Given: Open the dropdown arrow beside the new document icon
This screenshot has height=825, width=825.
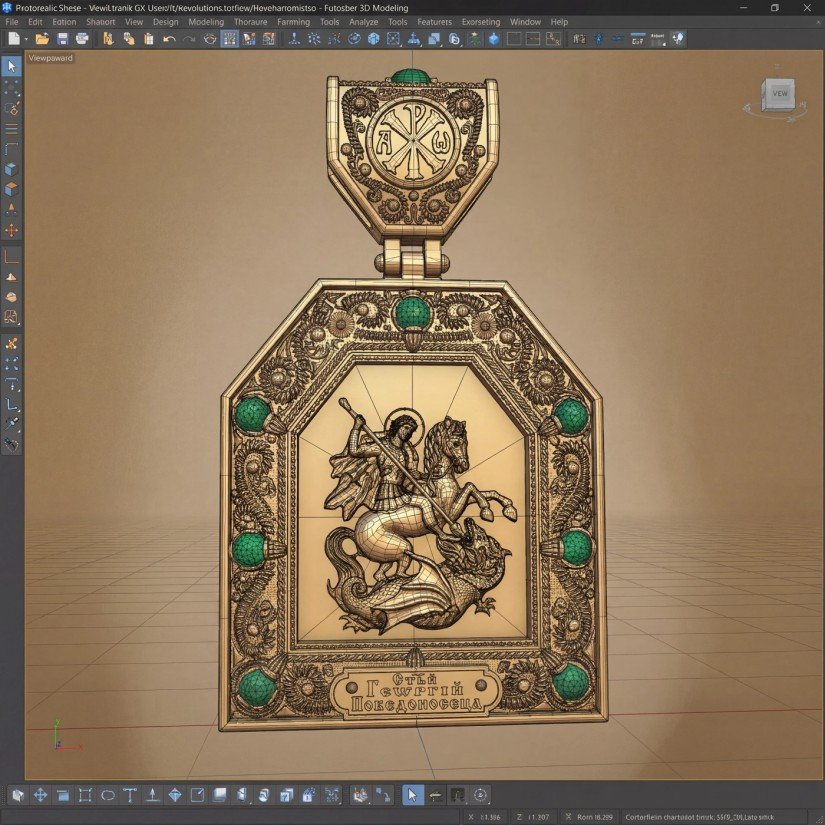Looking at the screenshot, I should pos(26,39).
